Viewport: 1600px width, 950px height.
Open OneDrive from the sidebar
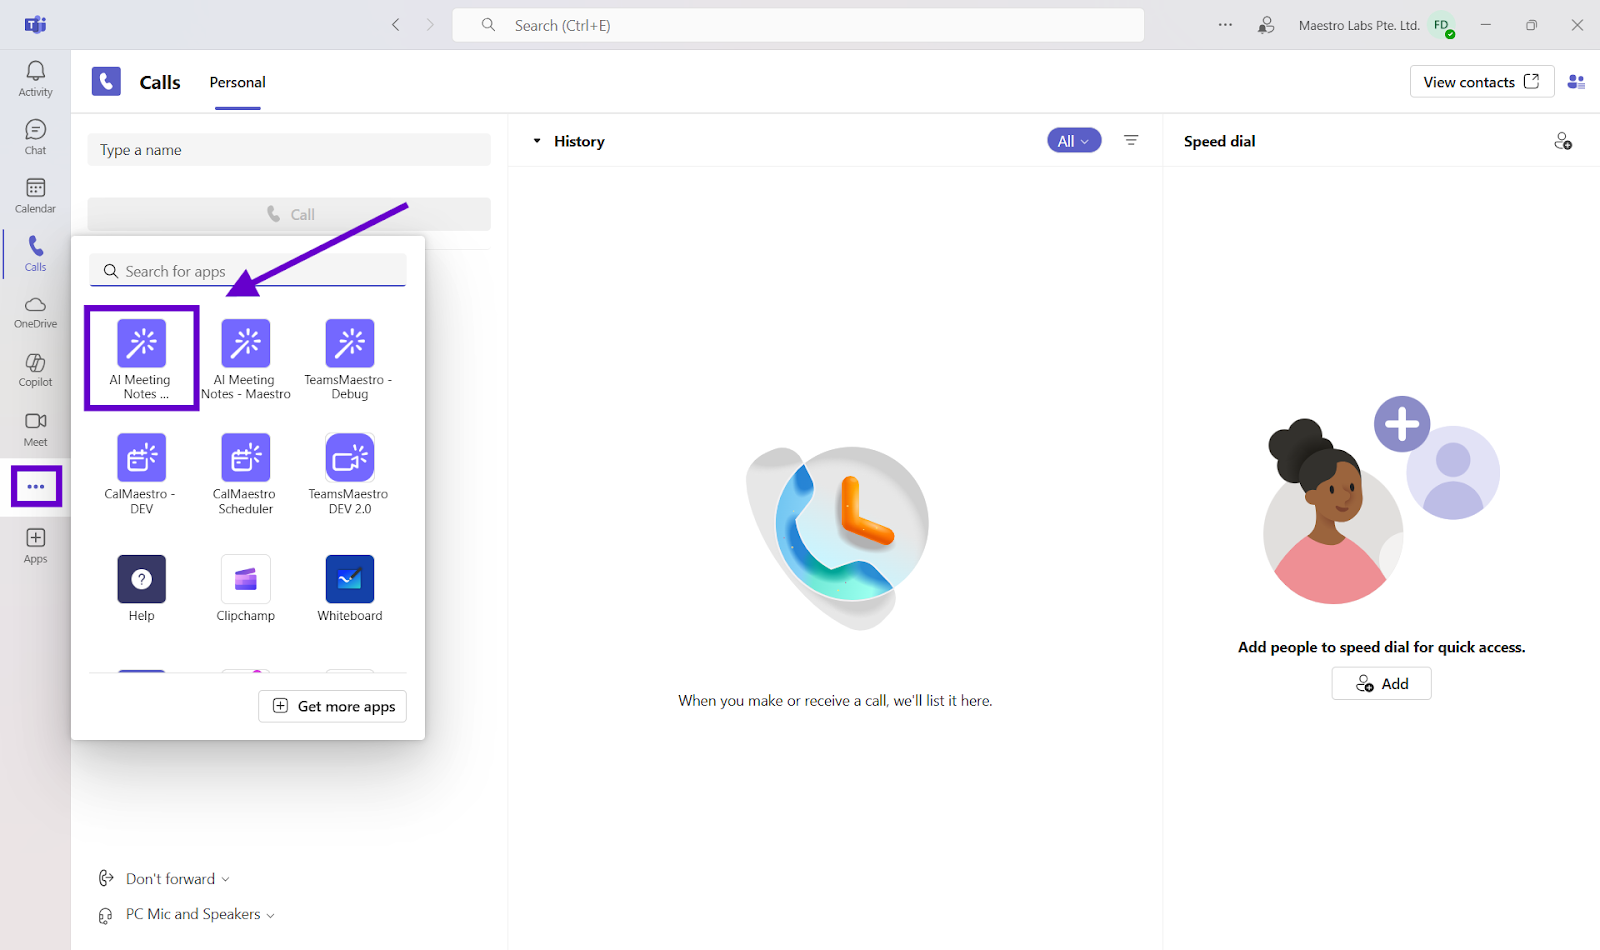tap(35, 312)
